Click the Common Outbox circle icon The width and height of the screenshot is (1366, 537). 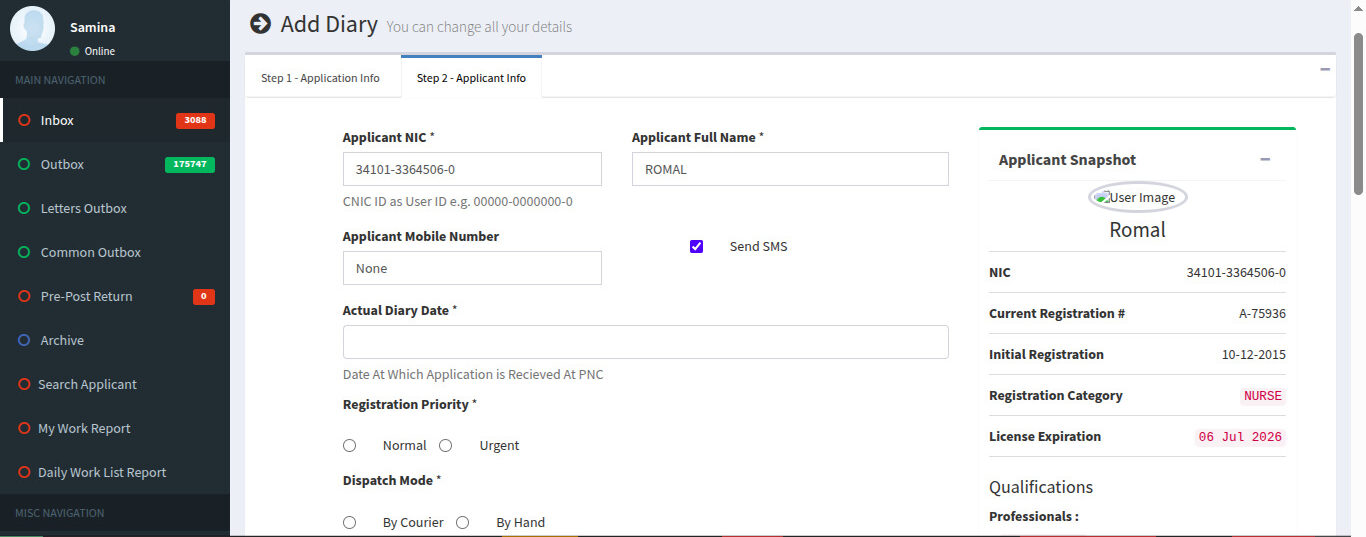[24, 252]
